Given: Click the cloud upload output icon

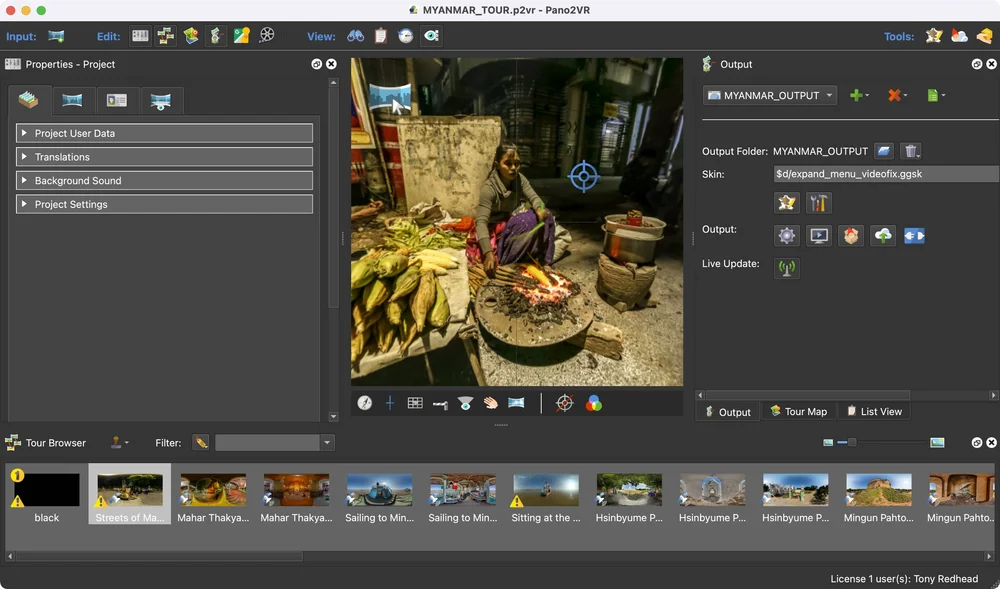Looking at the screenshot, I should point(882,236).
